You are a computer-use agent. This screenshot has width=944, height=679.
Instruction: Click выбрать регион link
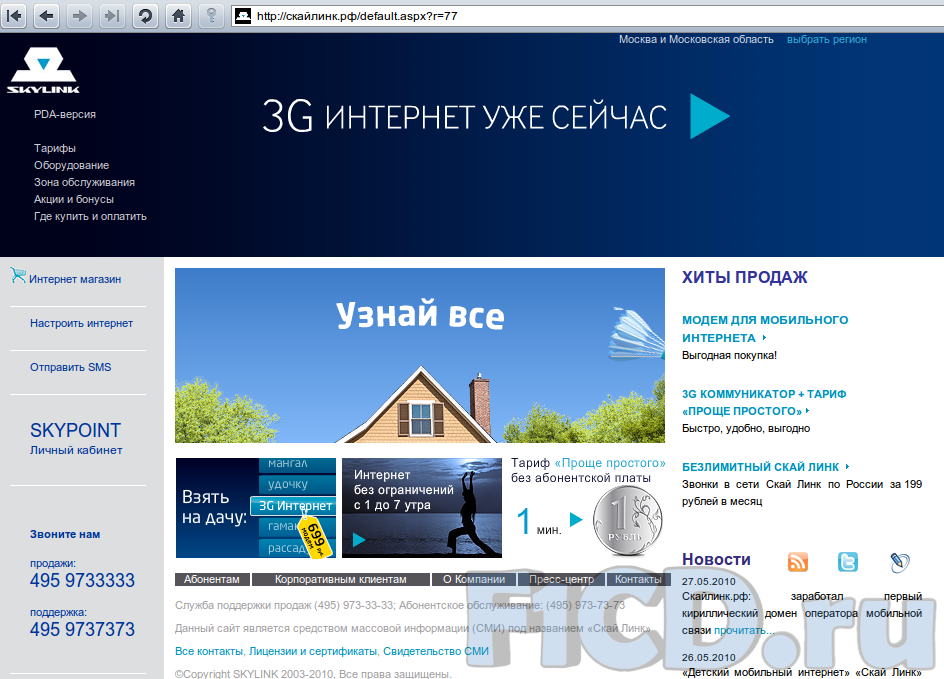pyautogui.click(x=827, y=39)
